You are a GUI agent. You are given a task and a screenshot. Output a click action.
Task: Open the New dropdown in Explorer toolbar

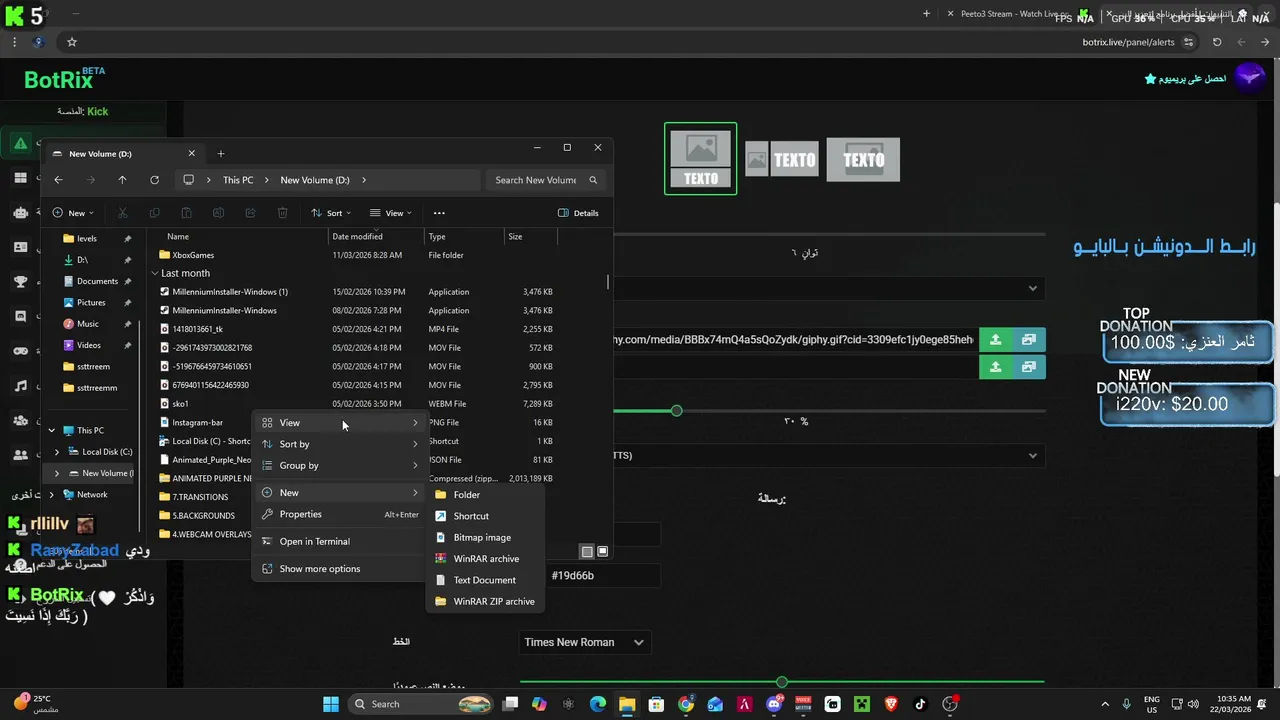pyautogui.click(x=72, y=213)
